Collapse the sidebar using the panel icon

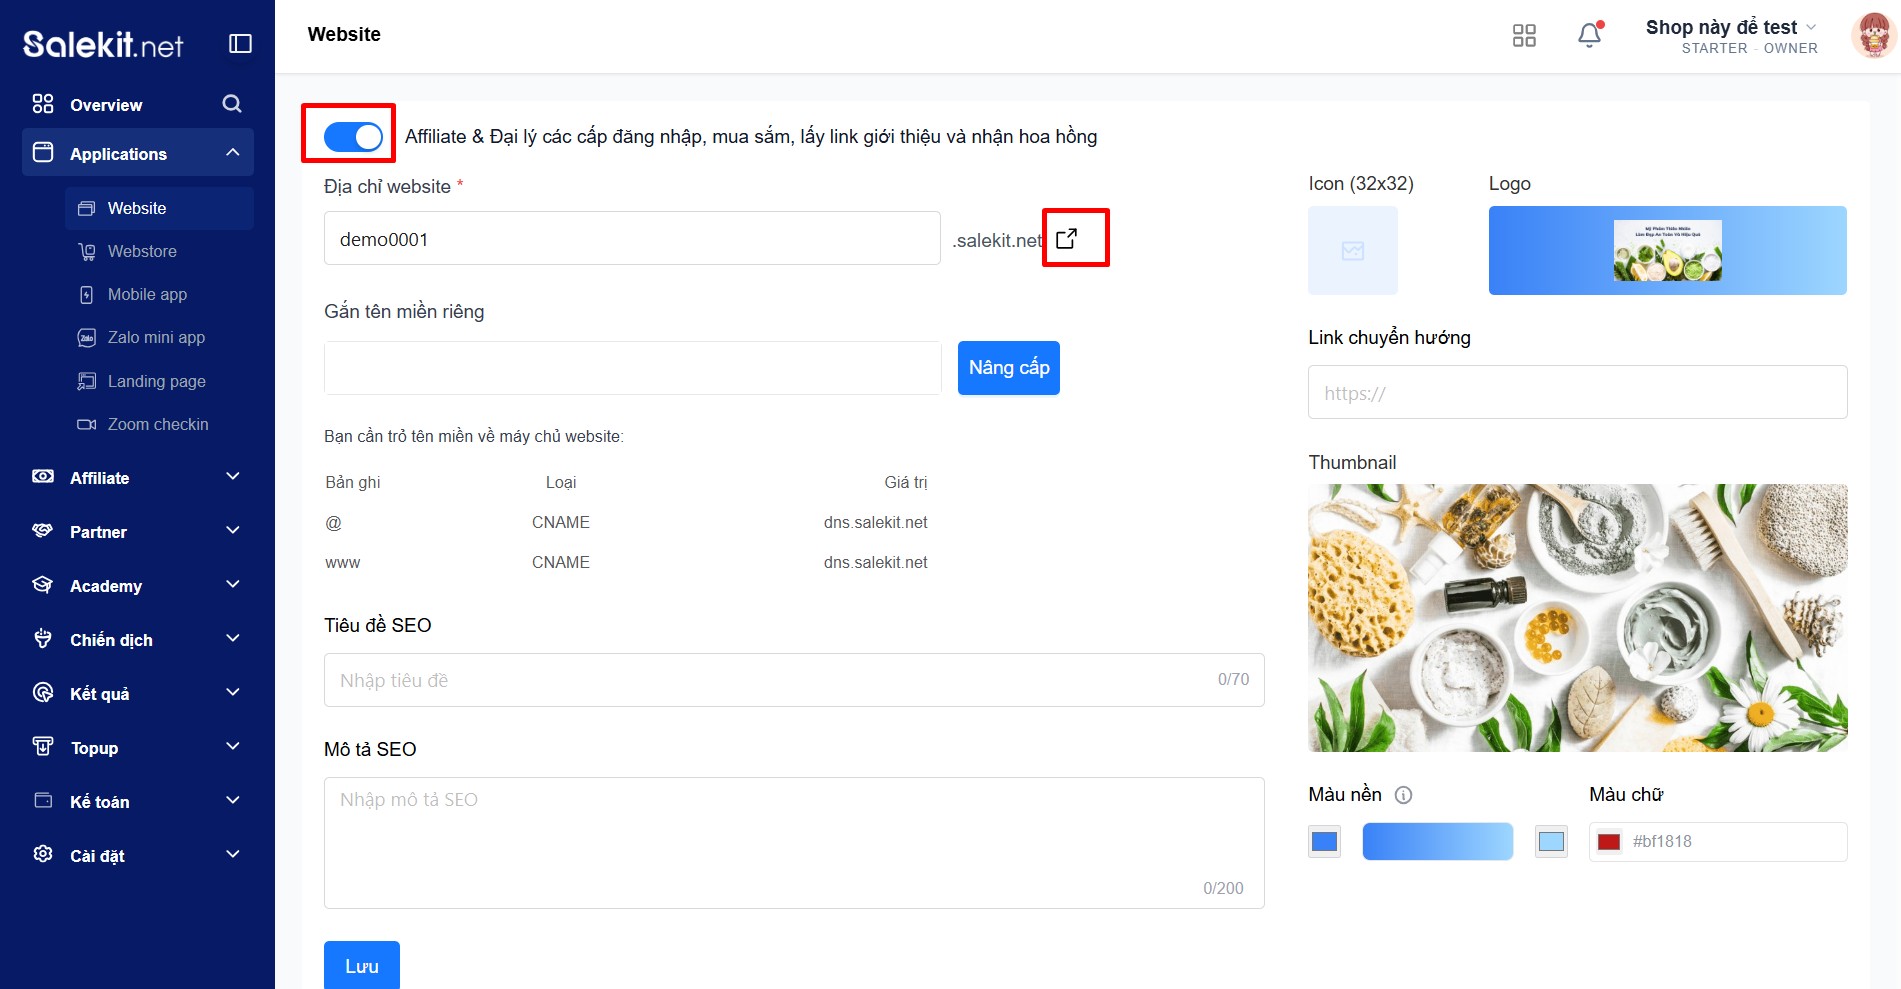click(x=240, y=43)
